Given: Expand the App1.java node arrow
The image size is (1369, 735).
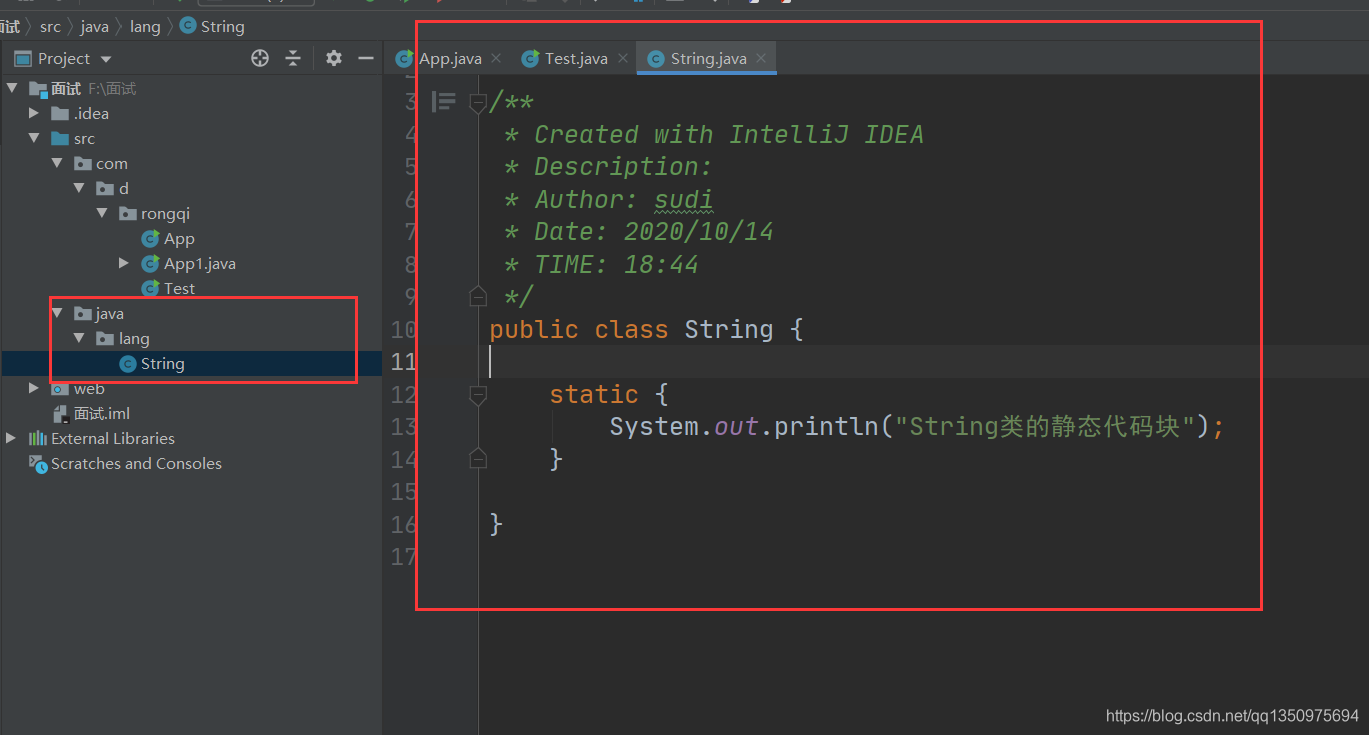Looking at the screenshot, I should click(124, 263).
